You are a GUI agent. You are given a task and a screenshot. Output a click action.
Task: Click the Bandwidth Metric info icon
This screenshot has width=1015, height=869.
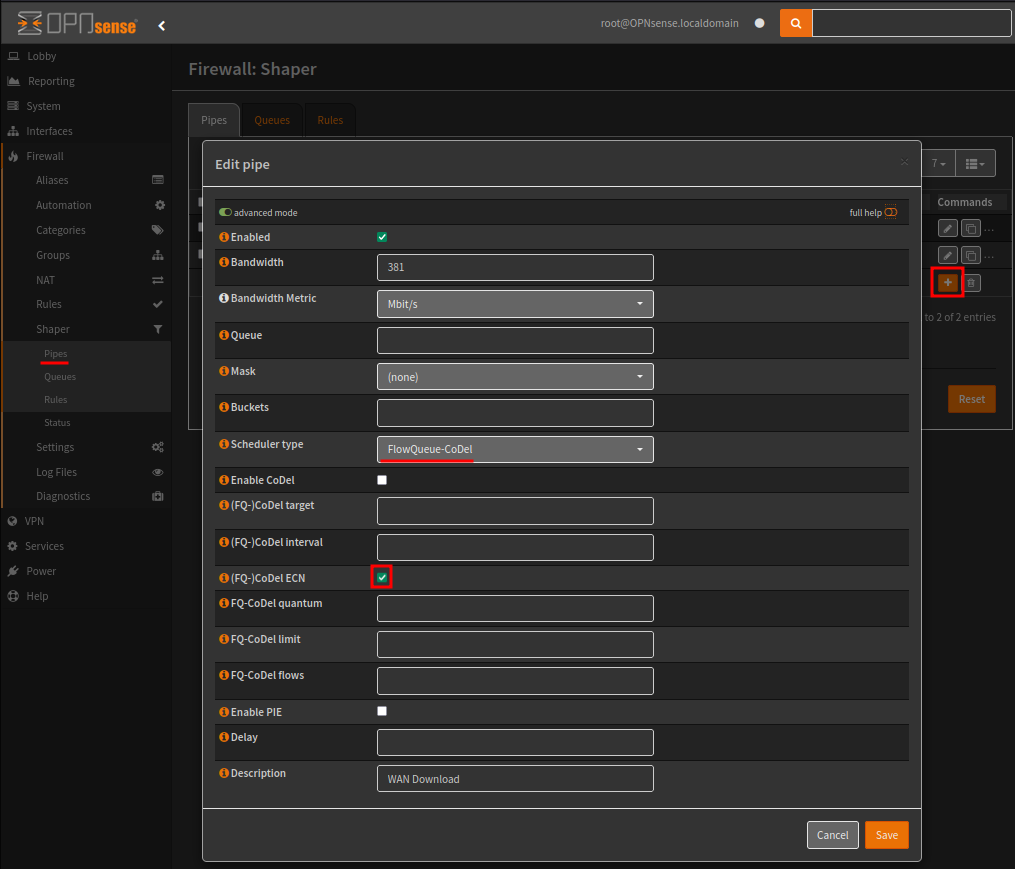(x=224, y=298)
